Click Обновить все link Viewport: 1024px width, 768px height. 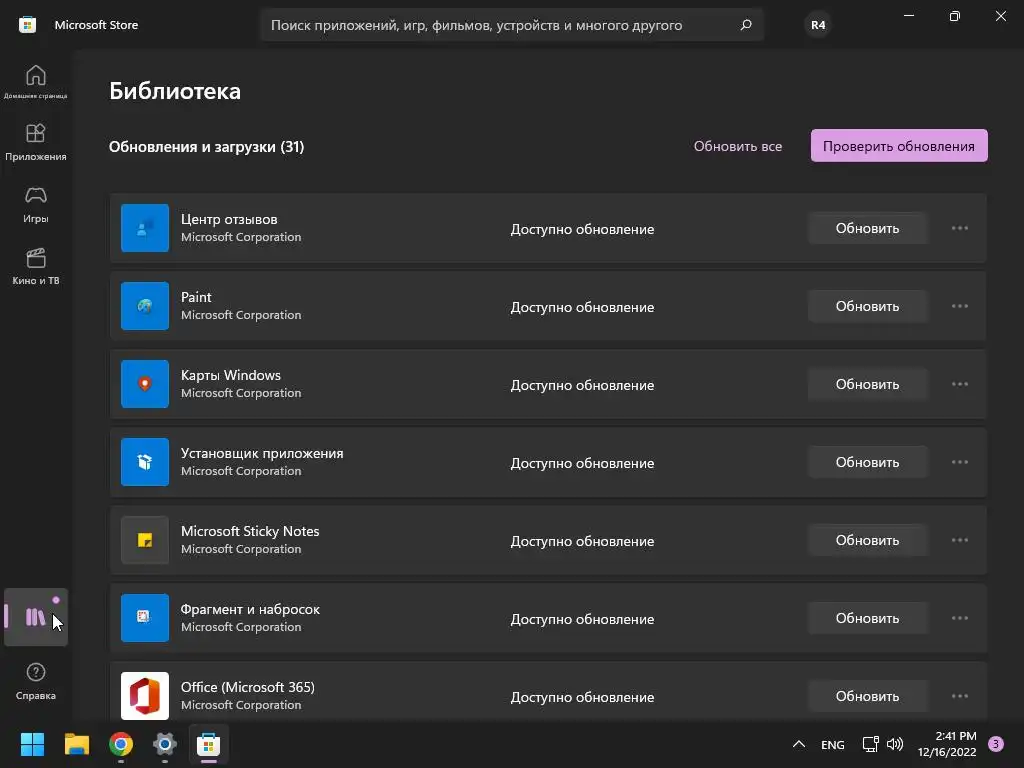[x=738, y=146]
